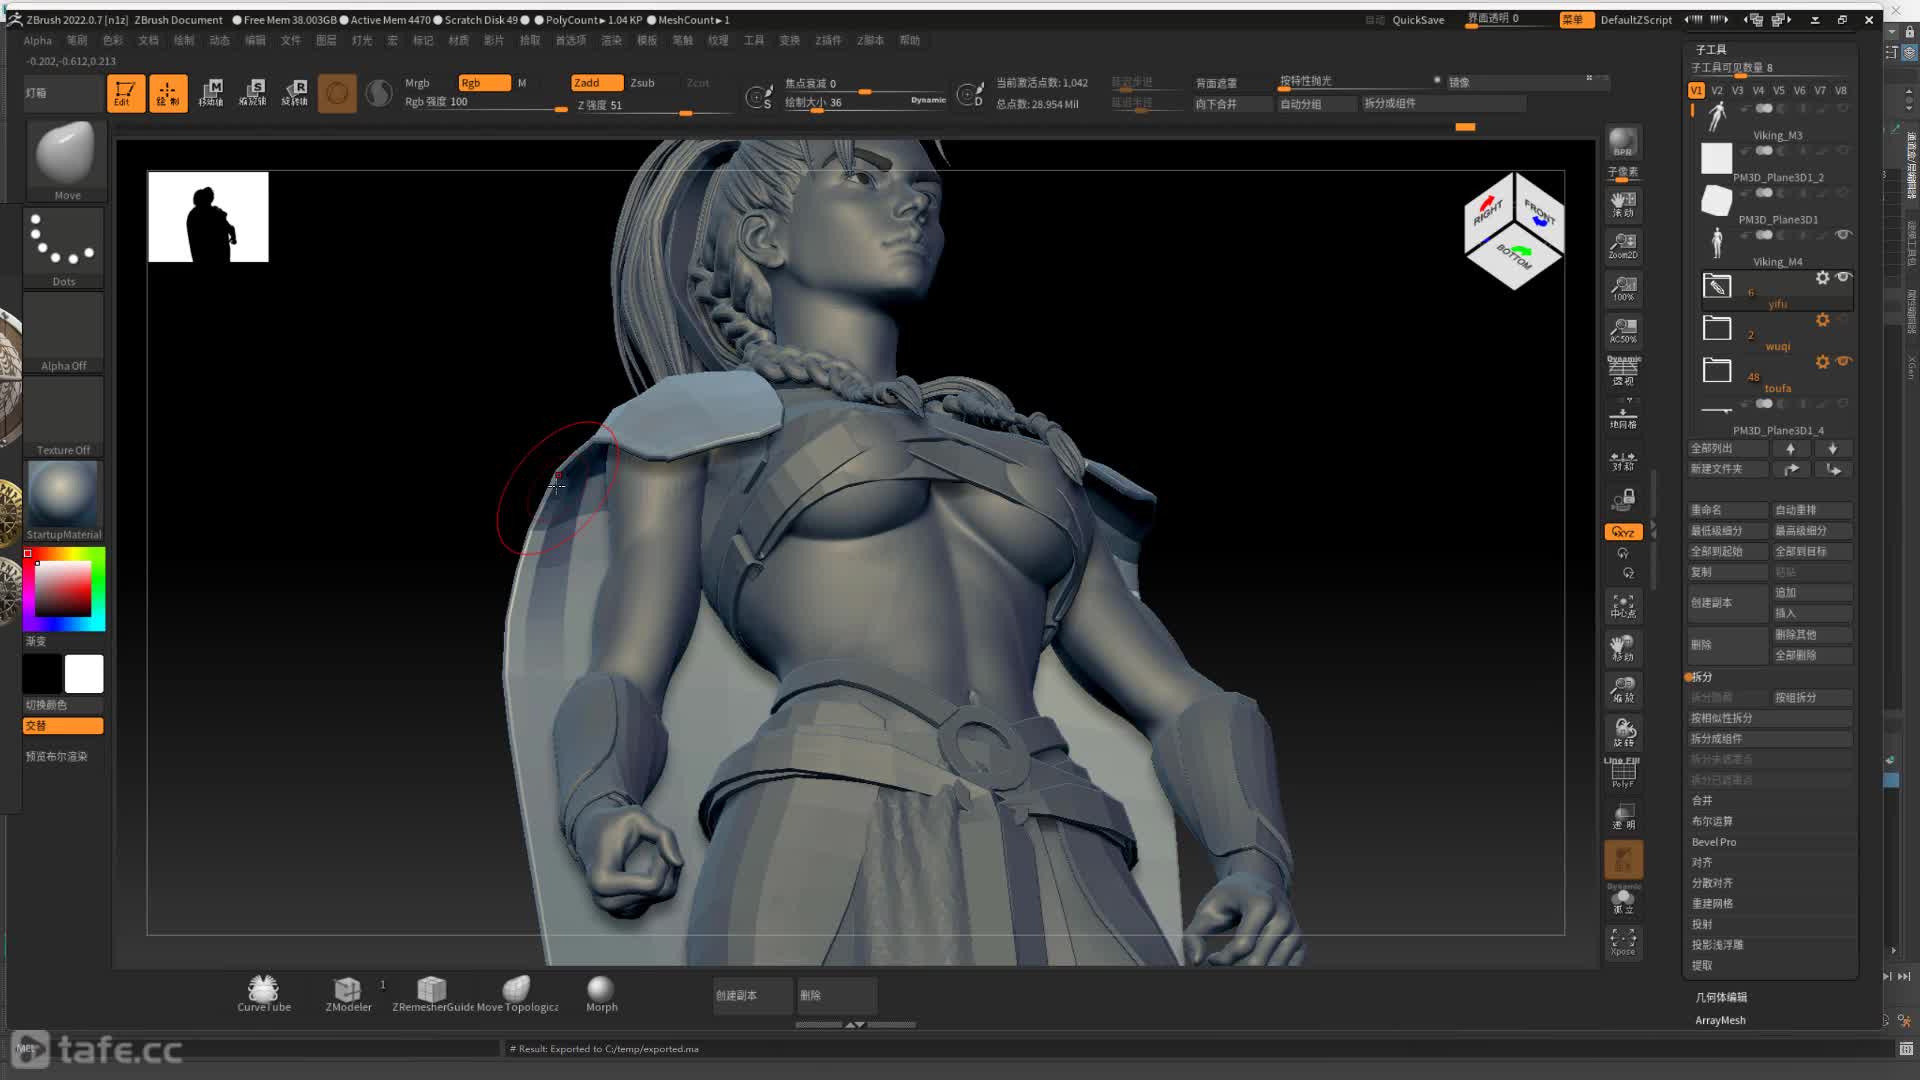
Task: Adjust the 绘制大小 36 draw size slider
Action: [866, 103]
